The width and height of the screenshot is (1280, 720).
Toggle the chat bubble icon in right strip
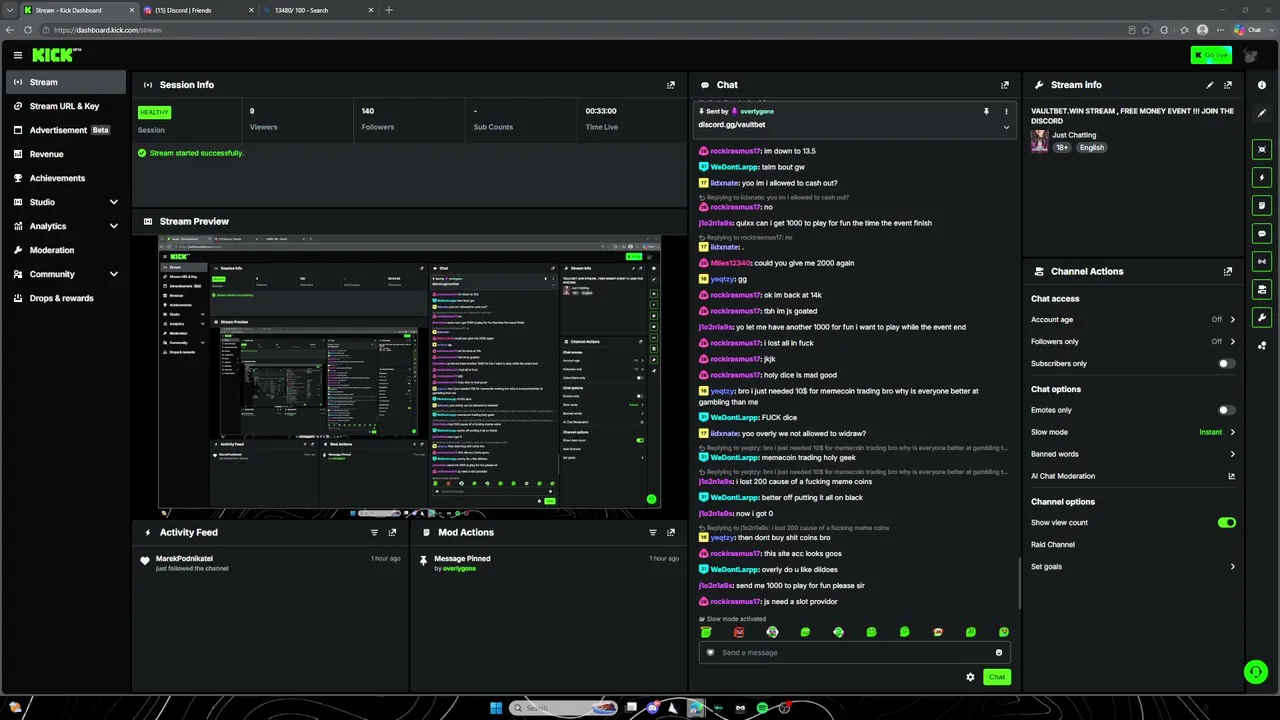(1262, 233)
